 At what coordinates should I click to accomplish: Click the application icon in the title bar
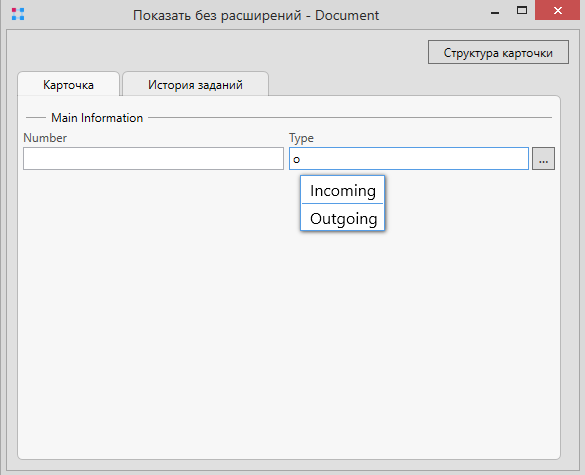pyautogui.click(x=18, y=14)
